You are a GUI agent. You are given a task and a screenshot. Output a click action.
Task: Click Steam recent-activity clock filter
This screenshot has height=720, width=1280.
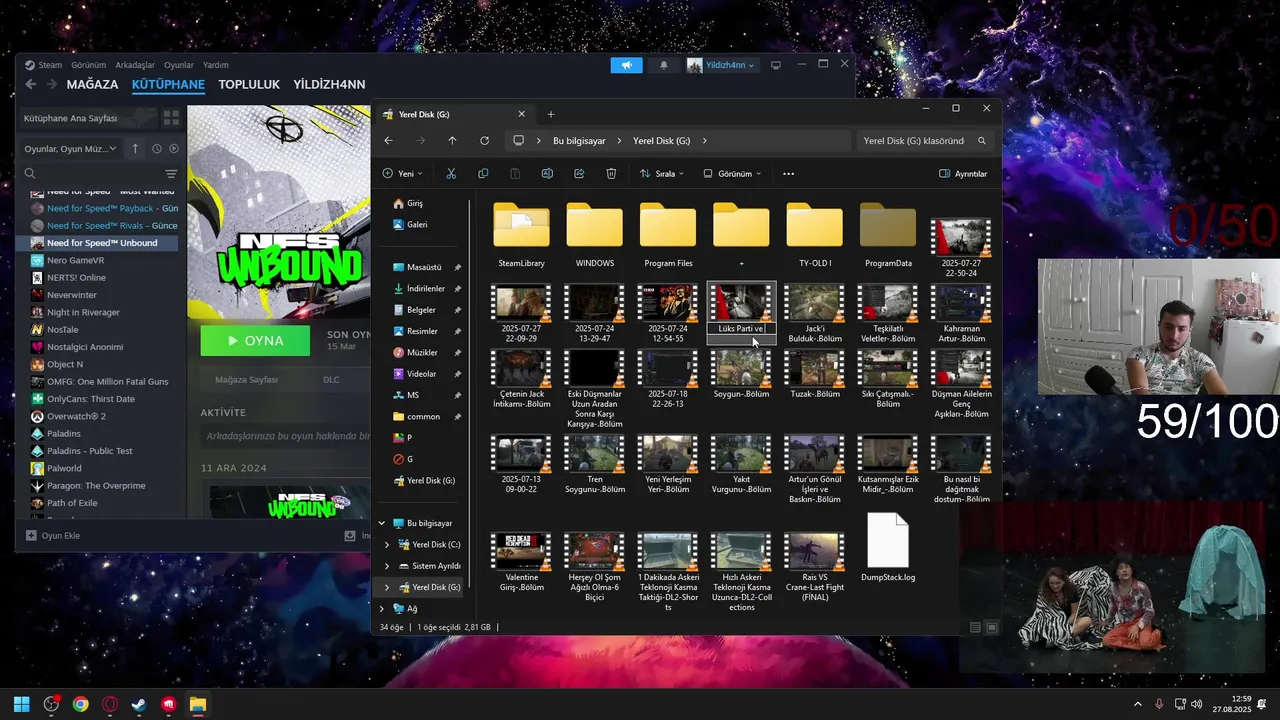pos(157,148)
